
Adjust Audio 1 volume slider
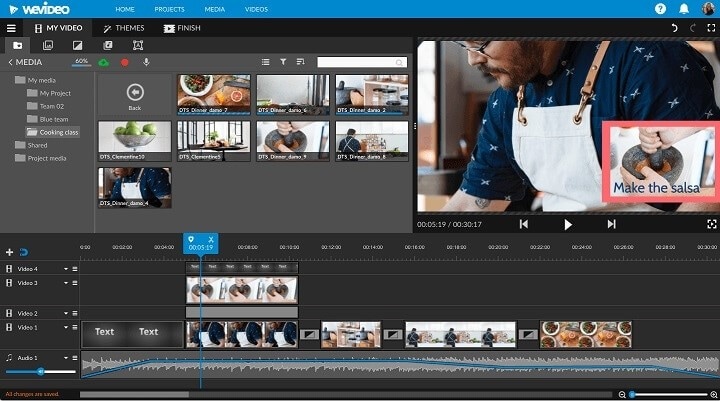pos(40,371)
